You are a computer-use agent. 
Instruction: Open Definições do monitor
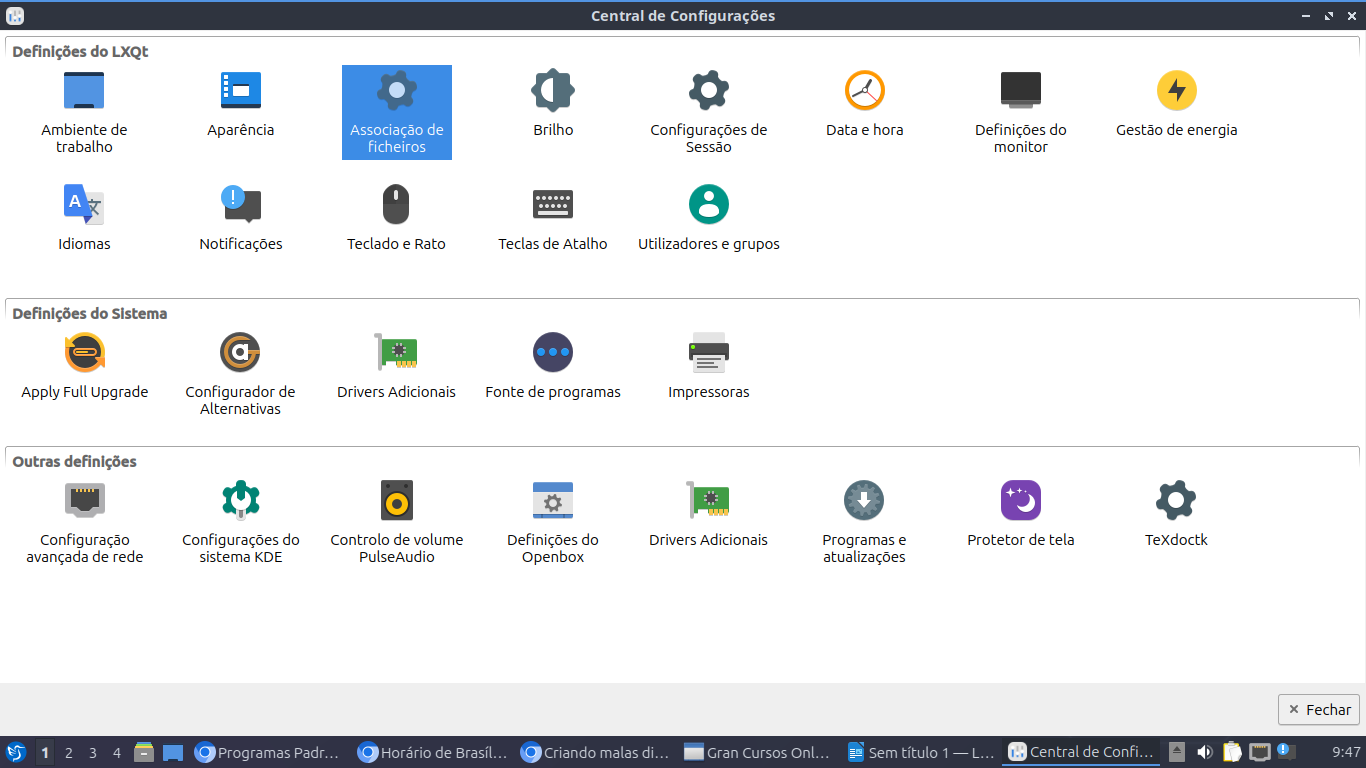(1021, 112)
